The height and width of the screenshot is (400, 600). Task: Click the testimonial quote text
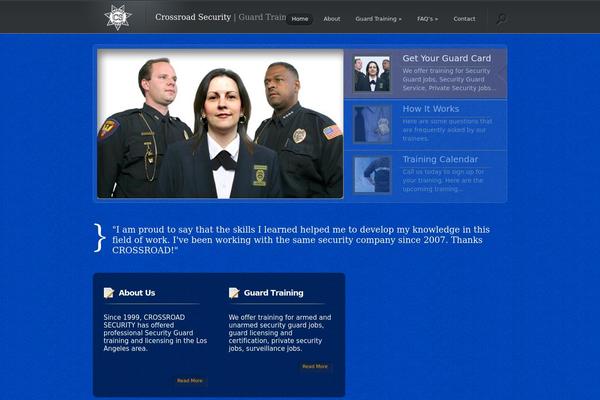301,240
